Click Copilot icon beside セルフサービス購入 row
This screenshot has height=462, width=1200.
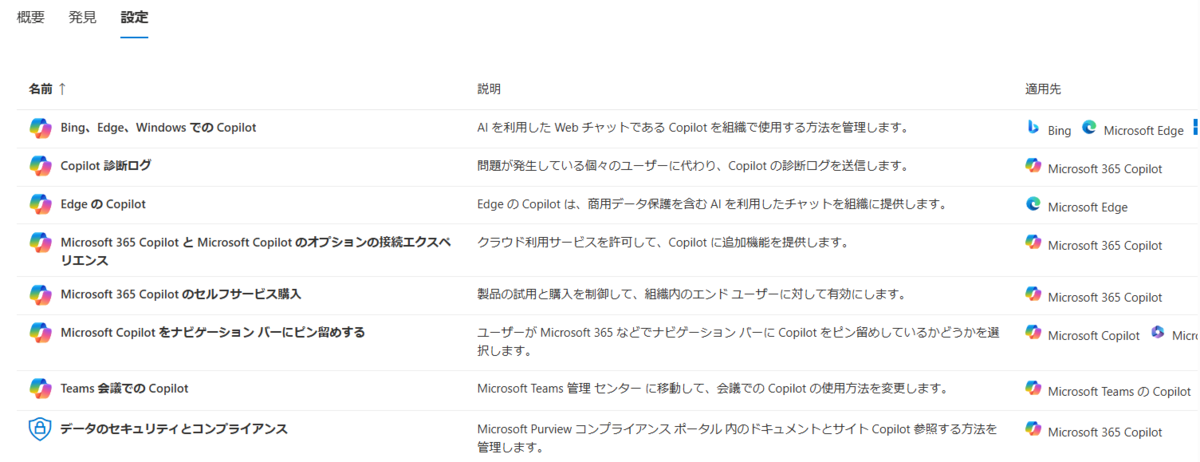(x=40, y=295)
